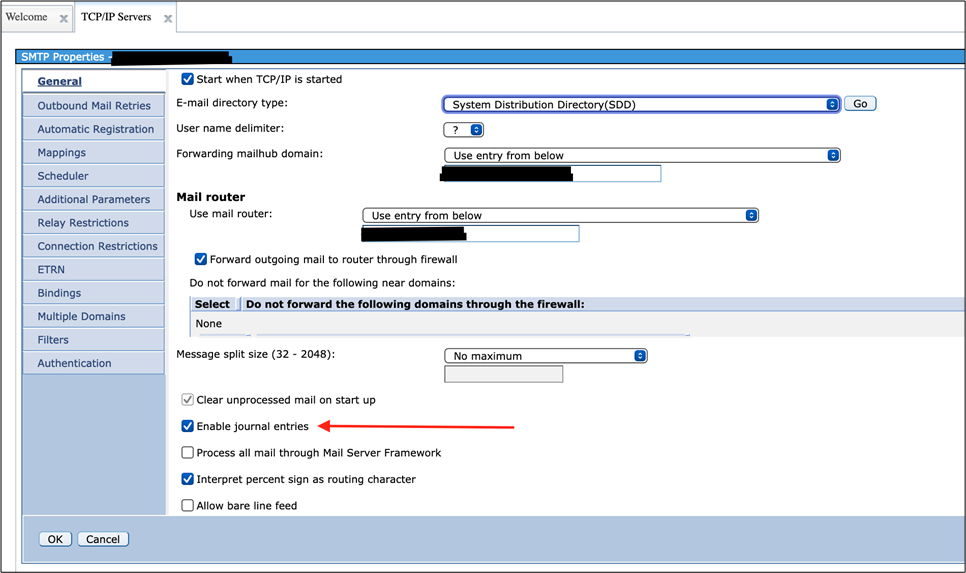Open the Message split size dropdown

click(545, 356)
